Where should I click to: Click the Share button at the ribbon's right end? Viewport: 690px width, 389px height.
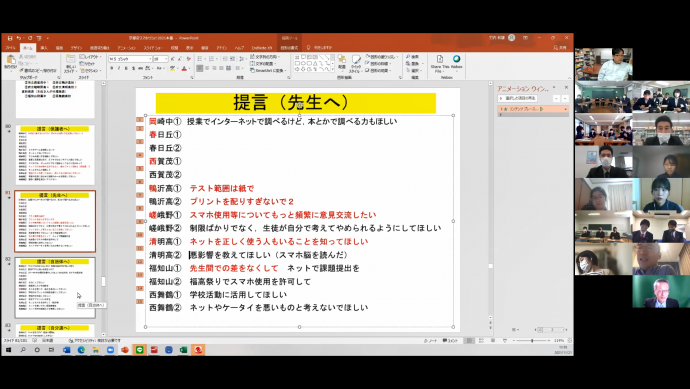pyautogui.click(x=560, y=48)
